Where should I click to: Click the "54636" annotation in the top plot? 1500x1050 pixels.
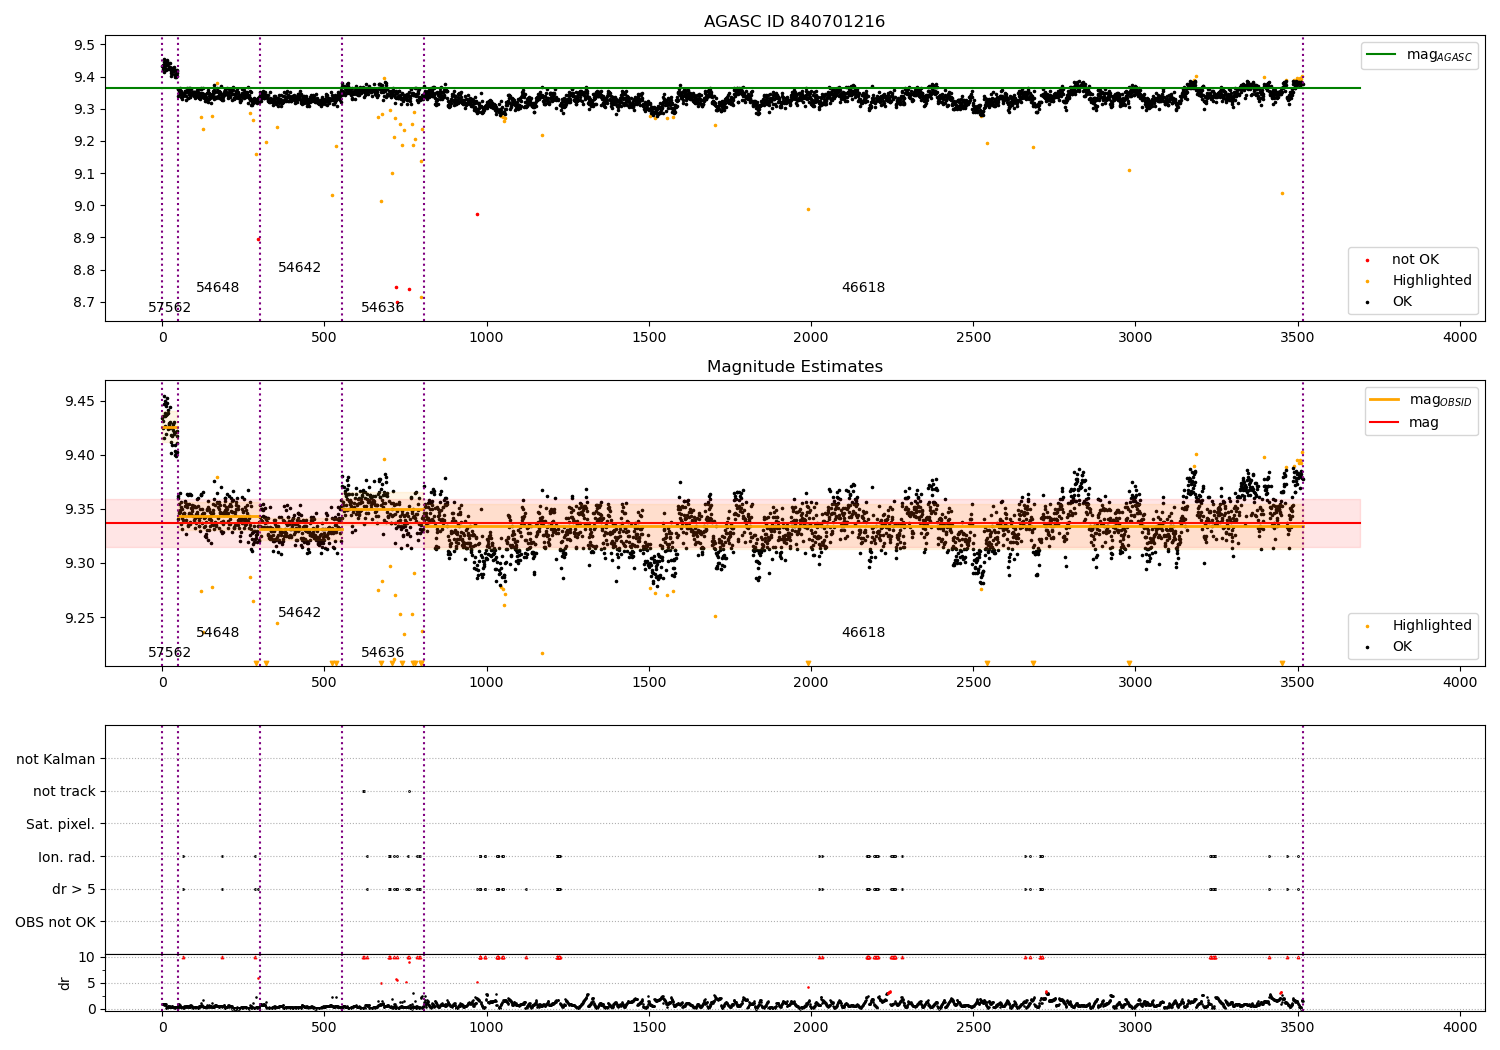(x=383, y=308)
